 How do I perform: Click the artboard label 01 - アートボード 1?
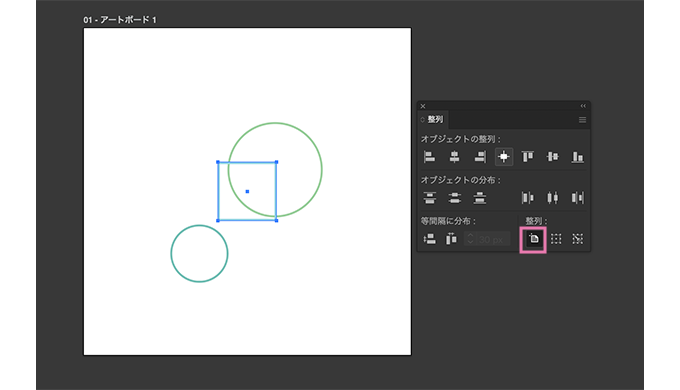point(120,20)
